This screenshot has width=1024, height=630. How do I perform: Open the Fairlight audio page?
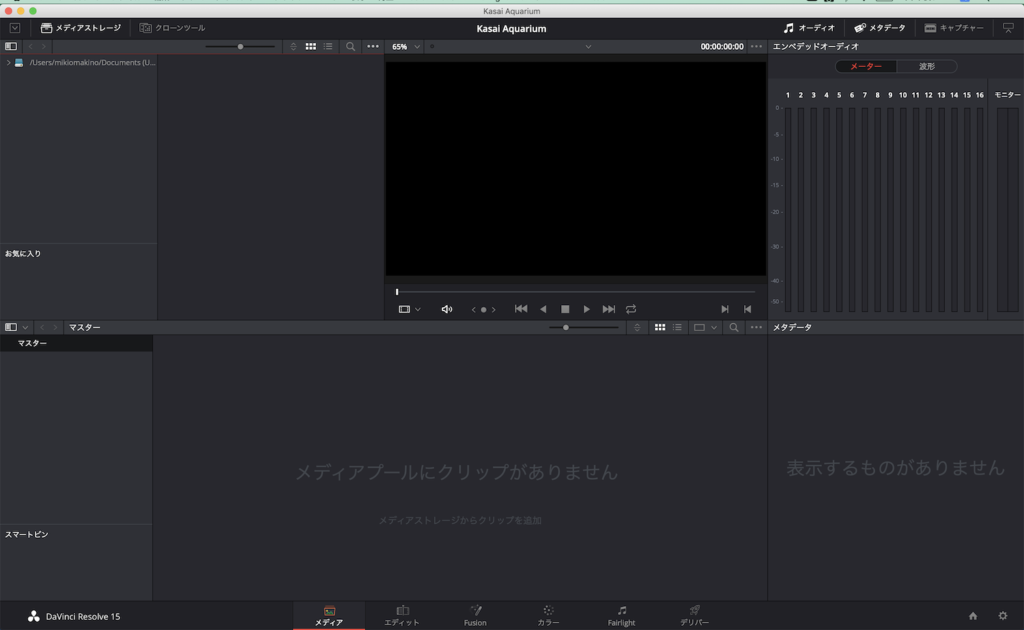pos(621,614)
